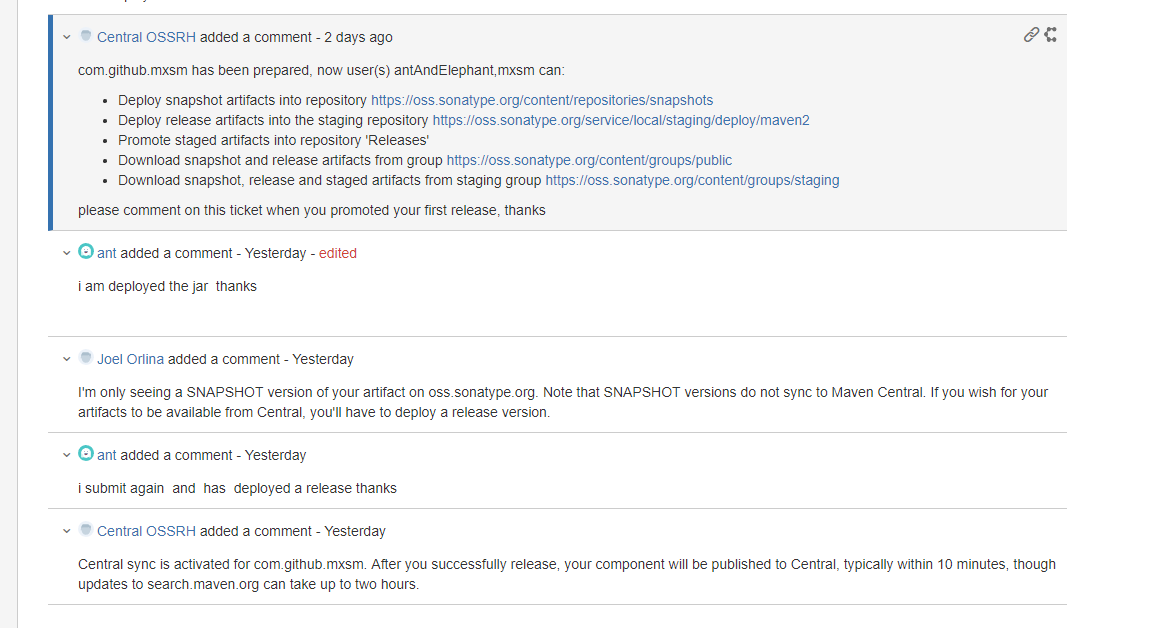Click the icon right of the permalink icon
Viewport: 1170px width, 628px height.
point(1051,35)
